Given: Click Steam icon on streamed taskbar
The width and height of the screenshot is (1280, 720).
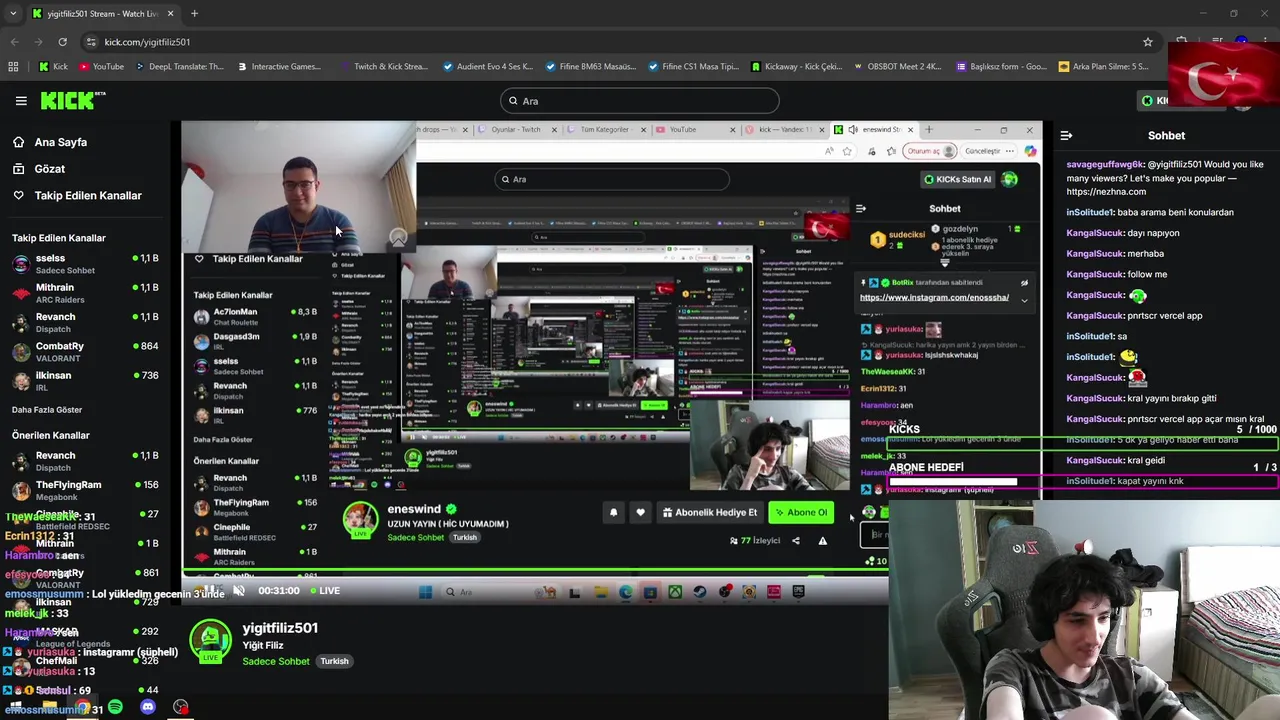Looking at the screenshot, I should tap(699, 592).
